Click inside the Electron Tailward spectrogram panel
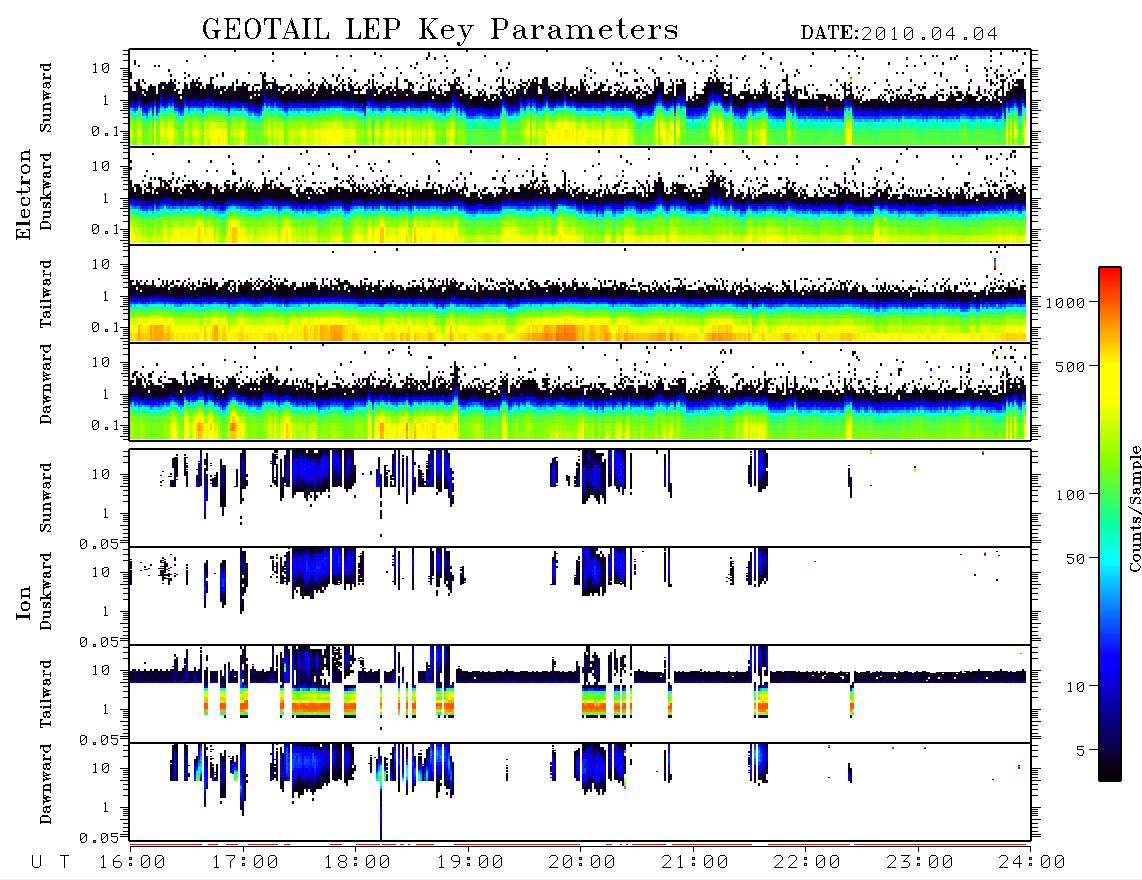Viewport: 1142px width, 880px height. point(580,294)
